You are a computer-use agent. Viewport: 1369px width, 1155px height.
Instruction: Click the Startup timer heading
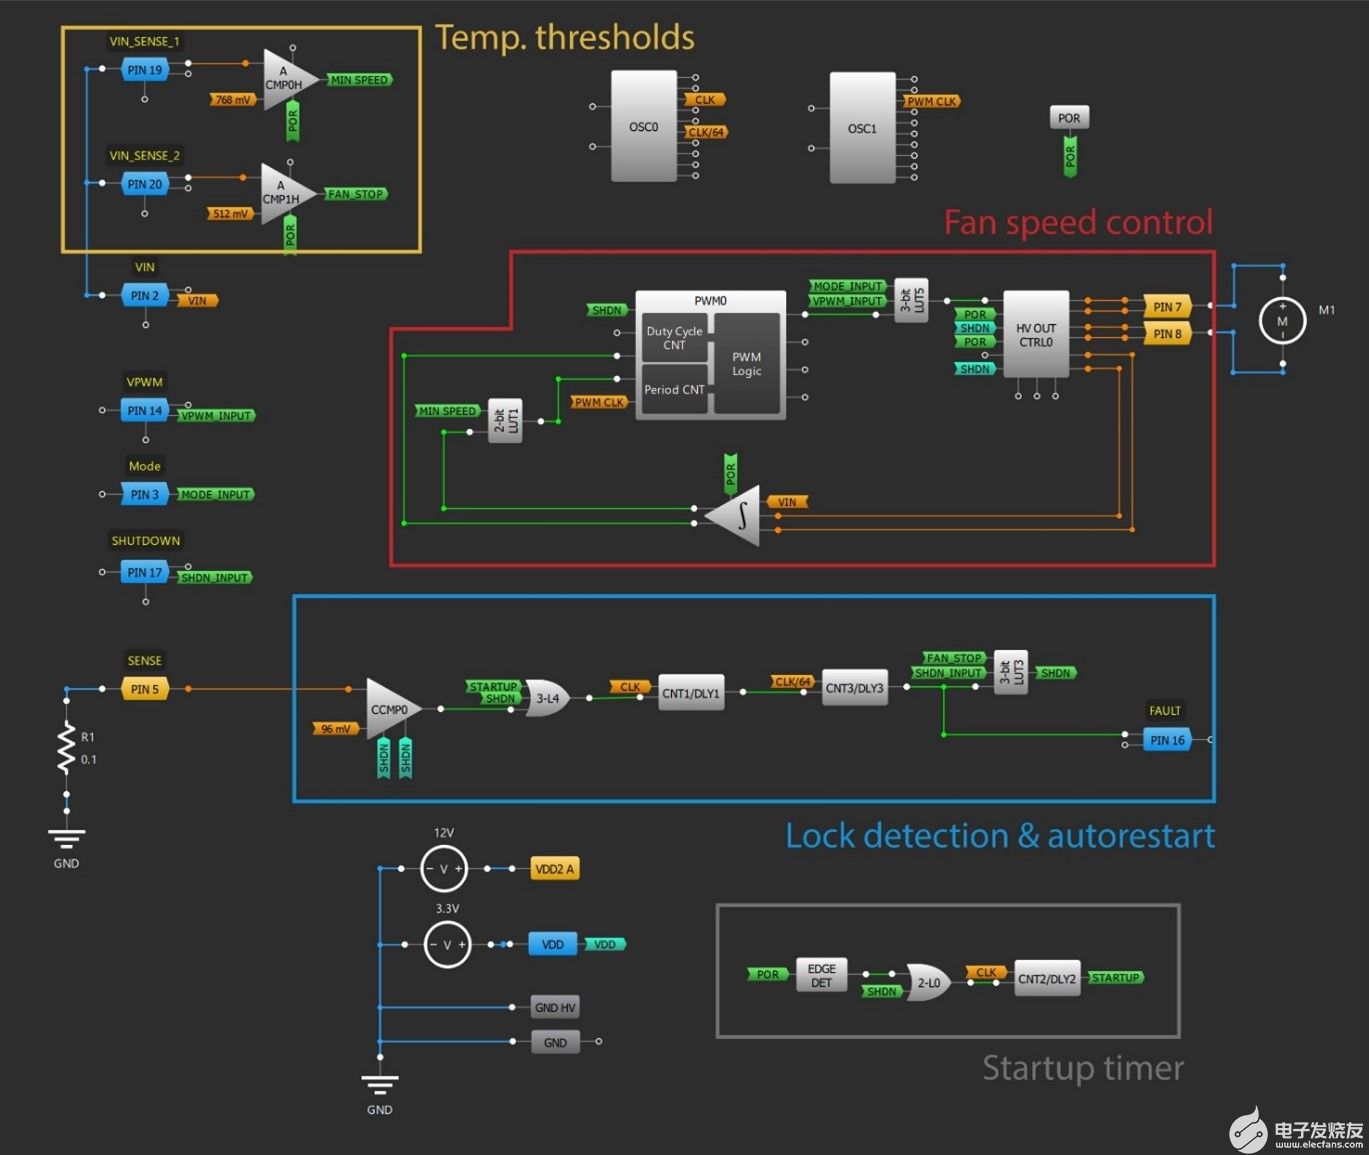point(1083,1068)
